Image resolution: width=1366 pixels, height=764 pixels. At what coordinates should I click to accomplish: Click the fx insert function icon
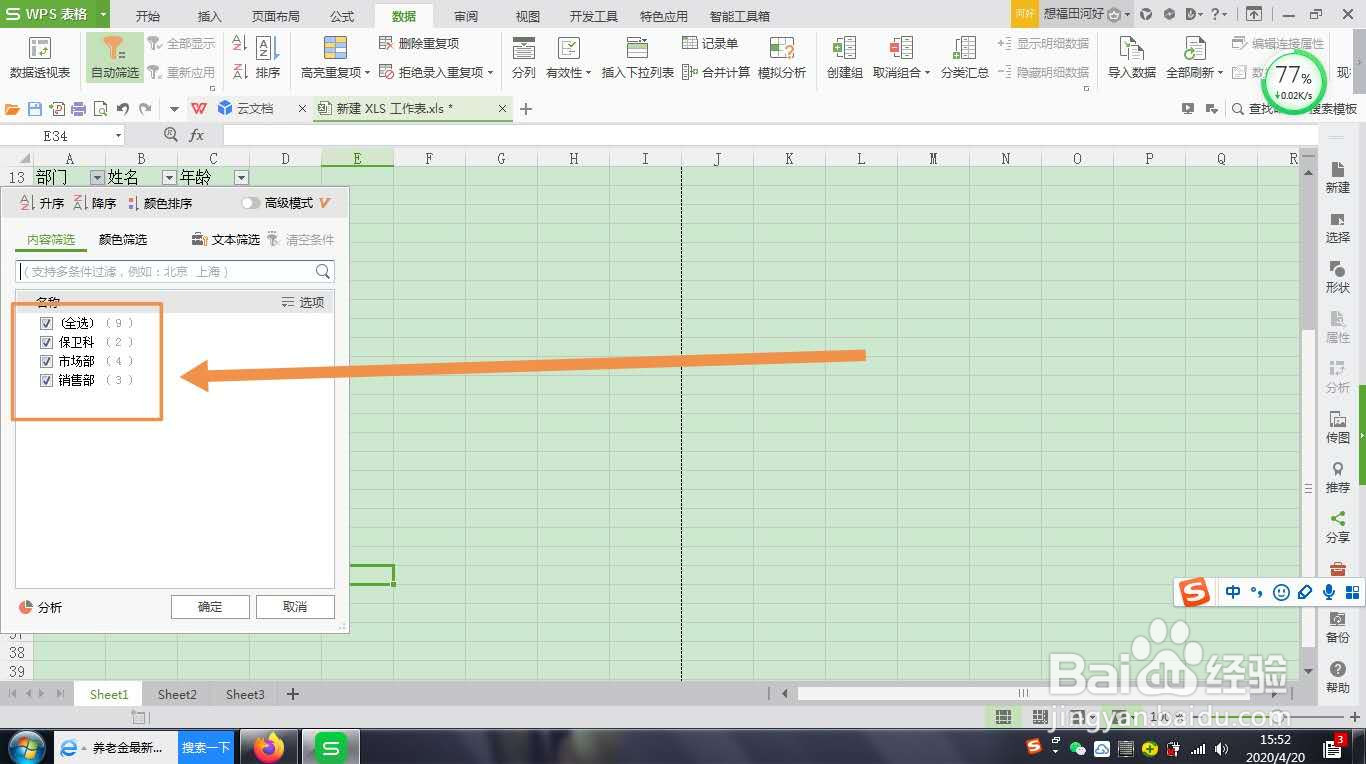pyautogui.click(x=197, y=135)
